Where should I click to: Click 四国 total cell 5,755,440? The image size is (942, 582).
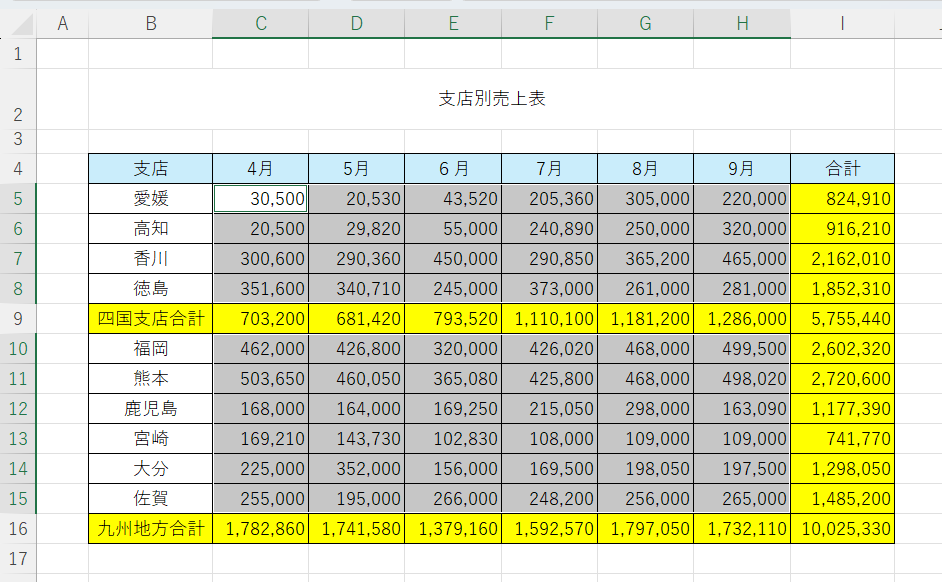pos(842,319)
